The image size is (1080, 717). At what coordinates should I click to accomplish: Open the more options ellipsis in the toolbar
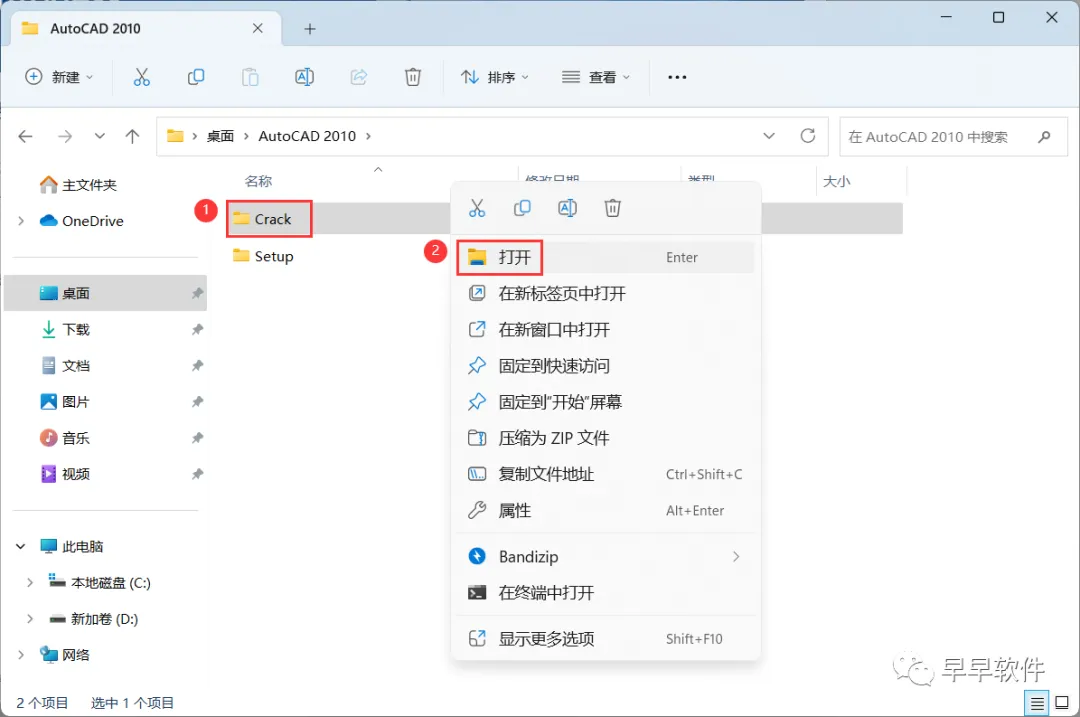pyautogui.click(x=677, y=77)
